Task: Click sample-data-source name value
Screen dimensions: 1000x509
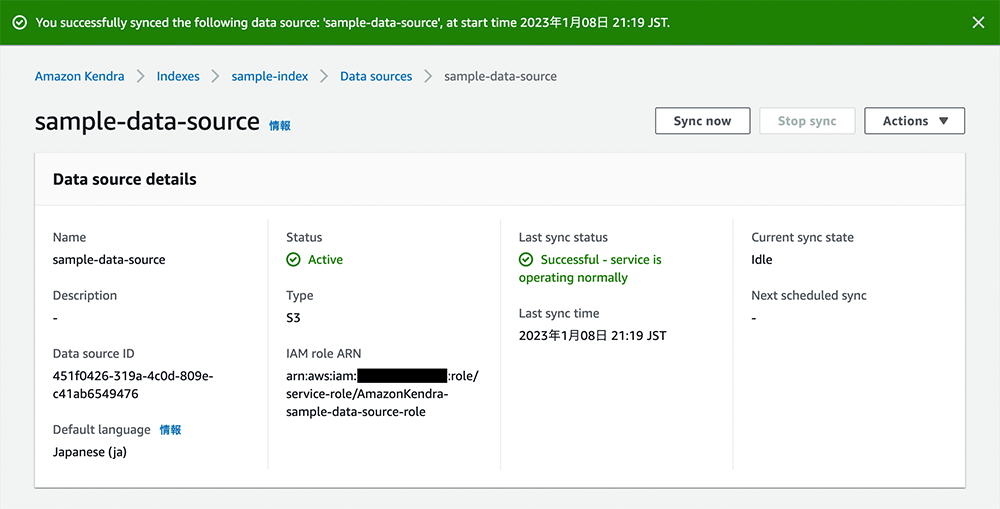Action: click(109, 260)
